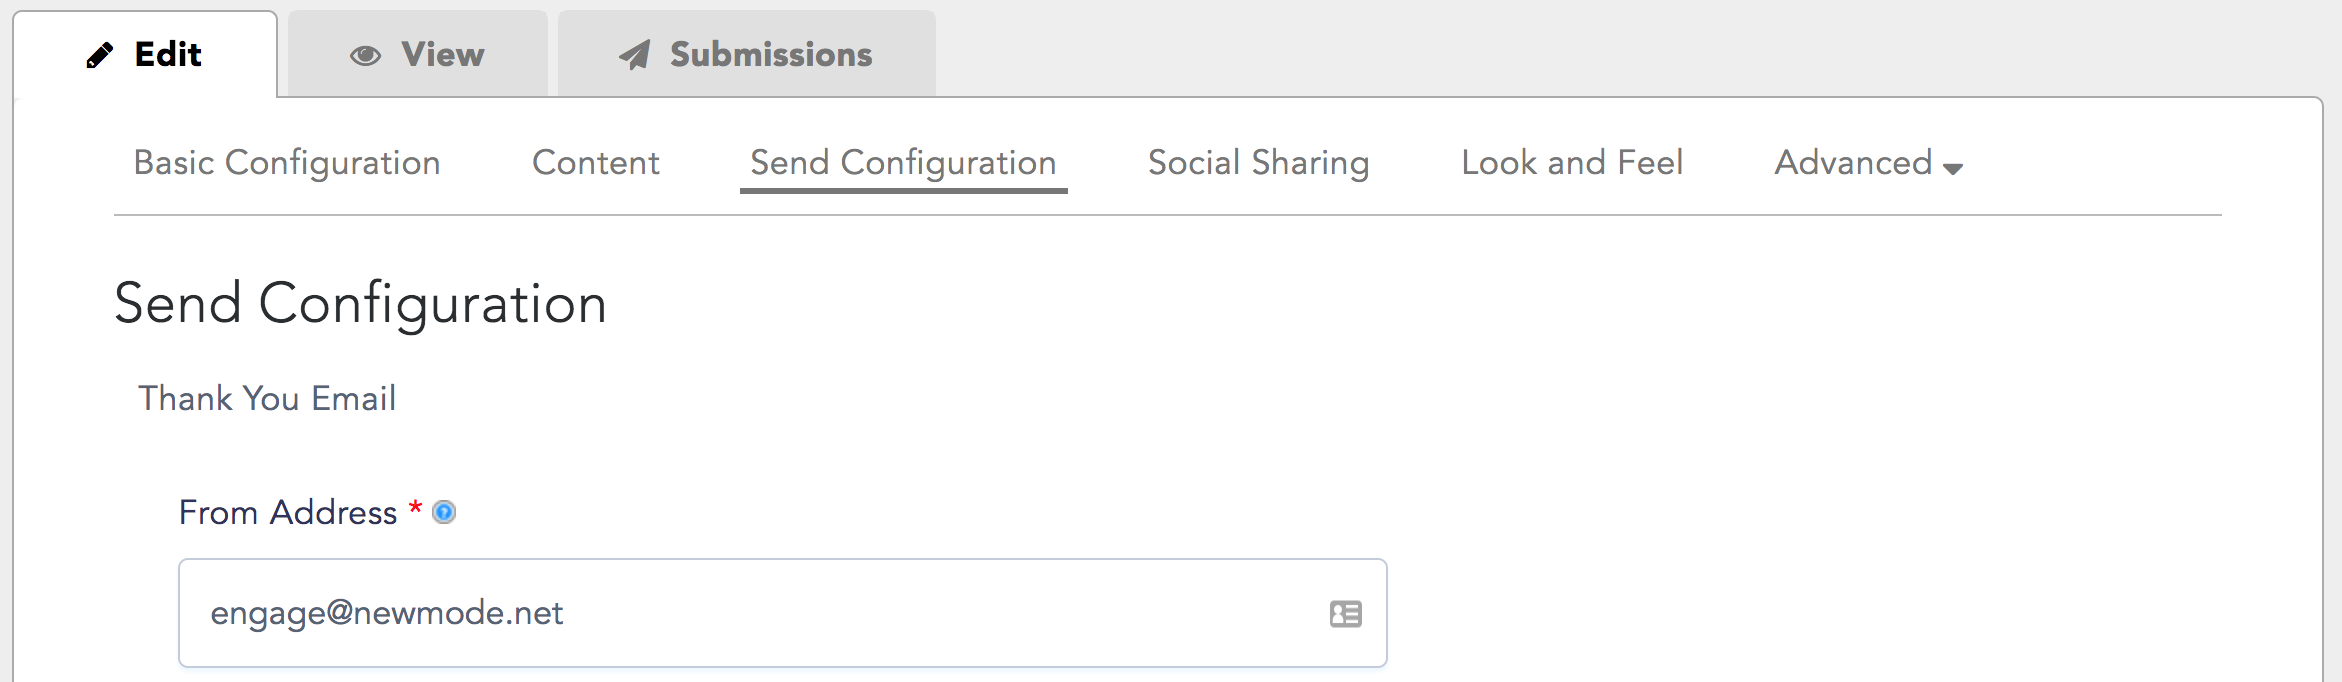Open the Content section
The width and height of the screenshot is (2342, 682).
coord(596,163)
